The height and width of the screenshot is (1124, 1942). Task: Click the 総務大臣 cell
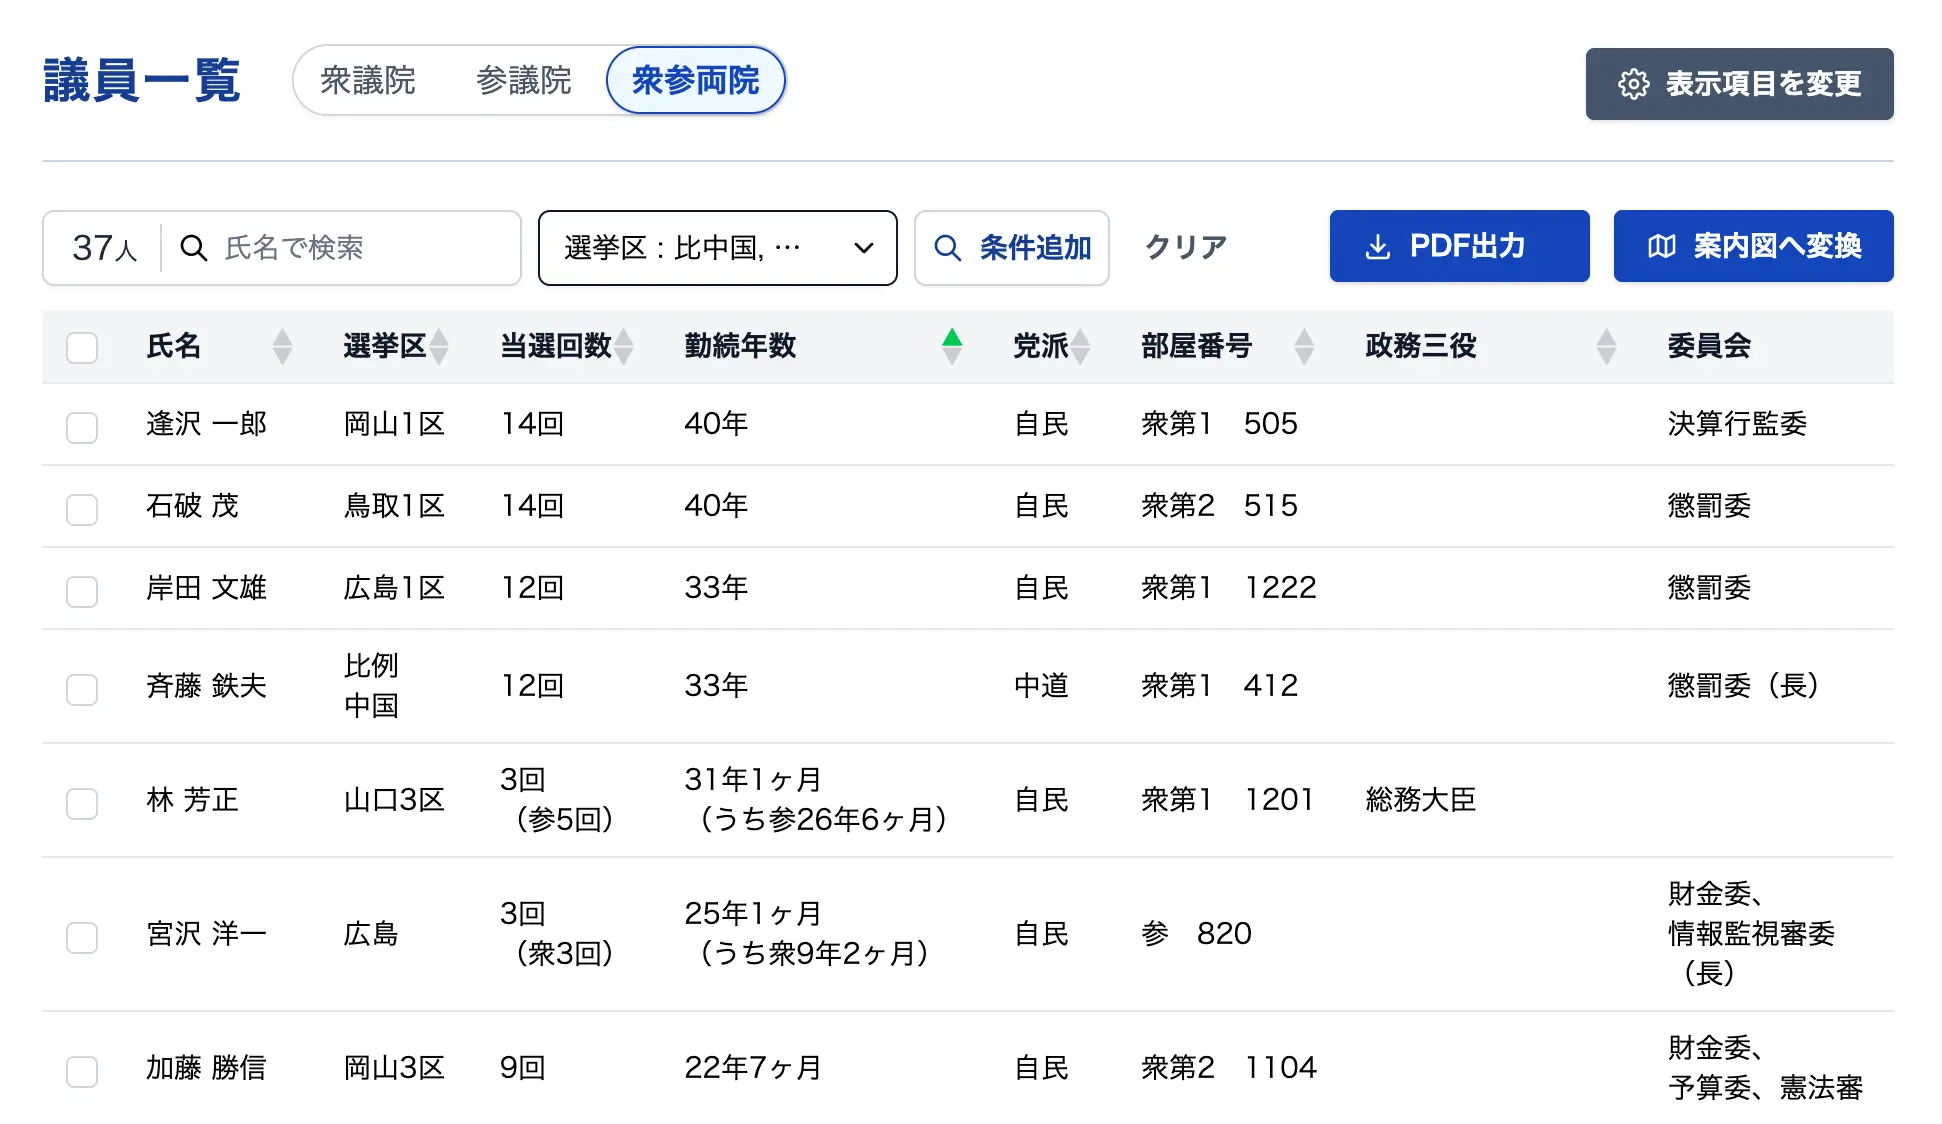(x=1420, y=800)
